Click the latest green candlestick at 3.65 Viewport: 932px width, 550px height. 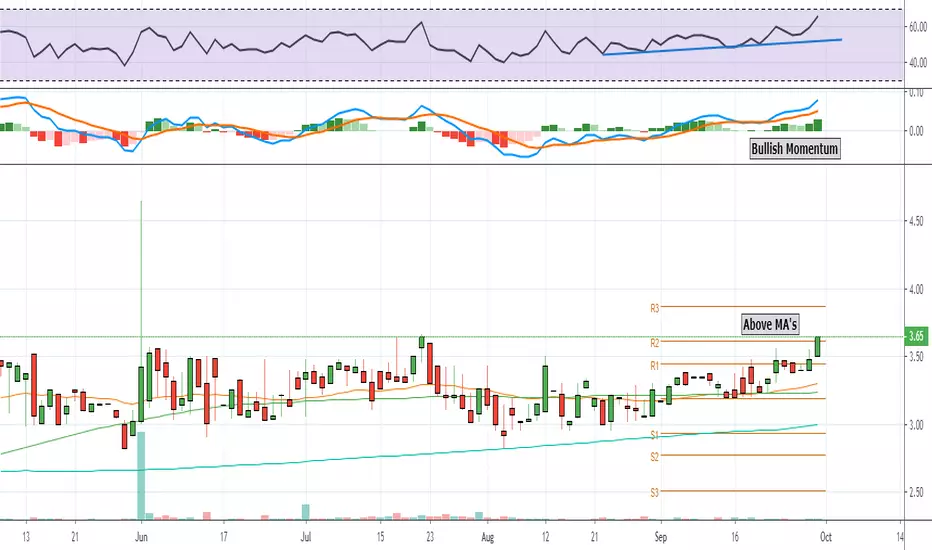click(817, 346)
